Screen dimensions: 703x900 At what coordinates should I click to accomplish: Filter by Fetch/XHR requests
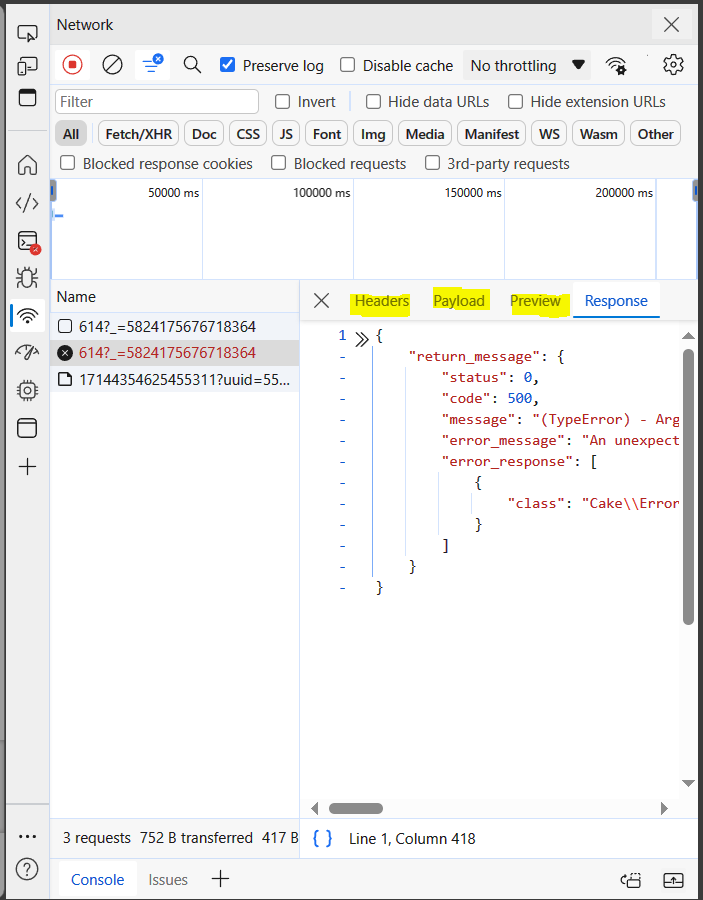pos(138,134)
